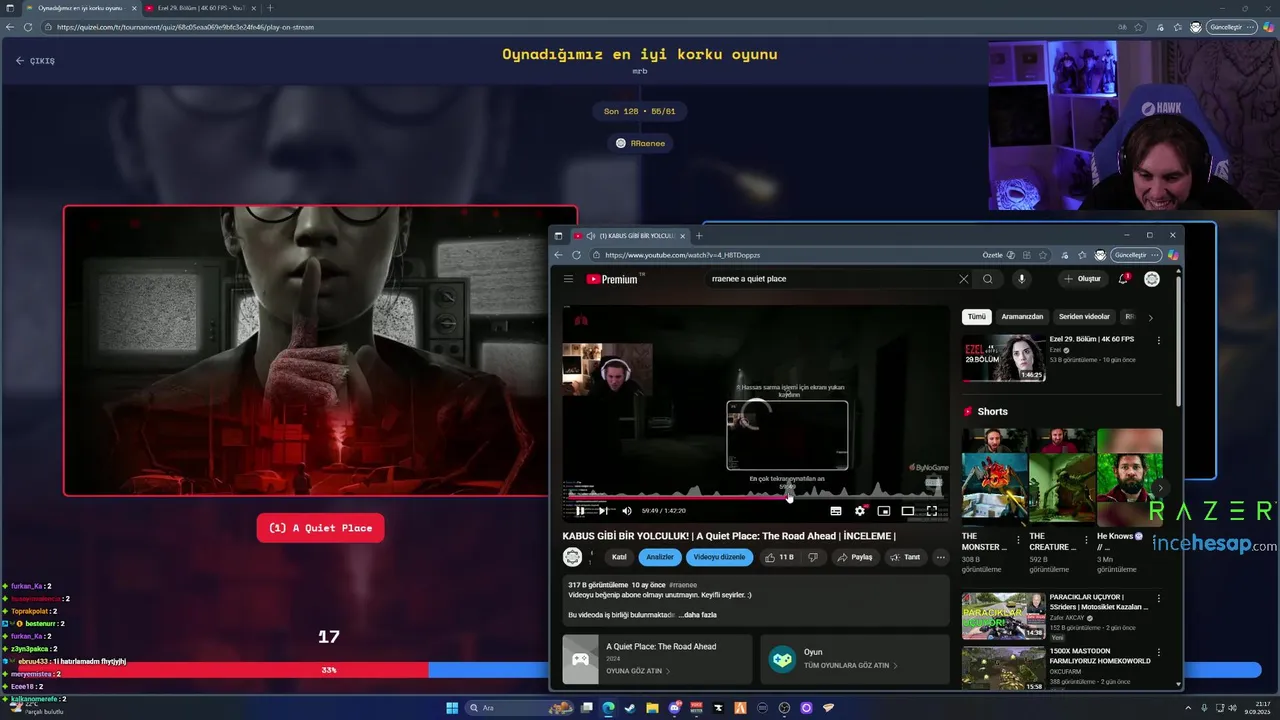Image resolution: width=1280 pixels, height=720 pixels.
Task: Open Analizler for this video
Action: coord(660,557)
